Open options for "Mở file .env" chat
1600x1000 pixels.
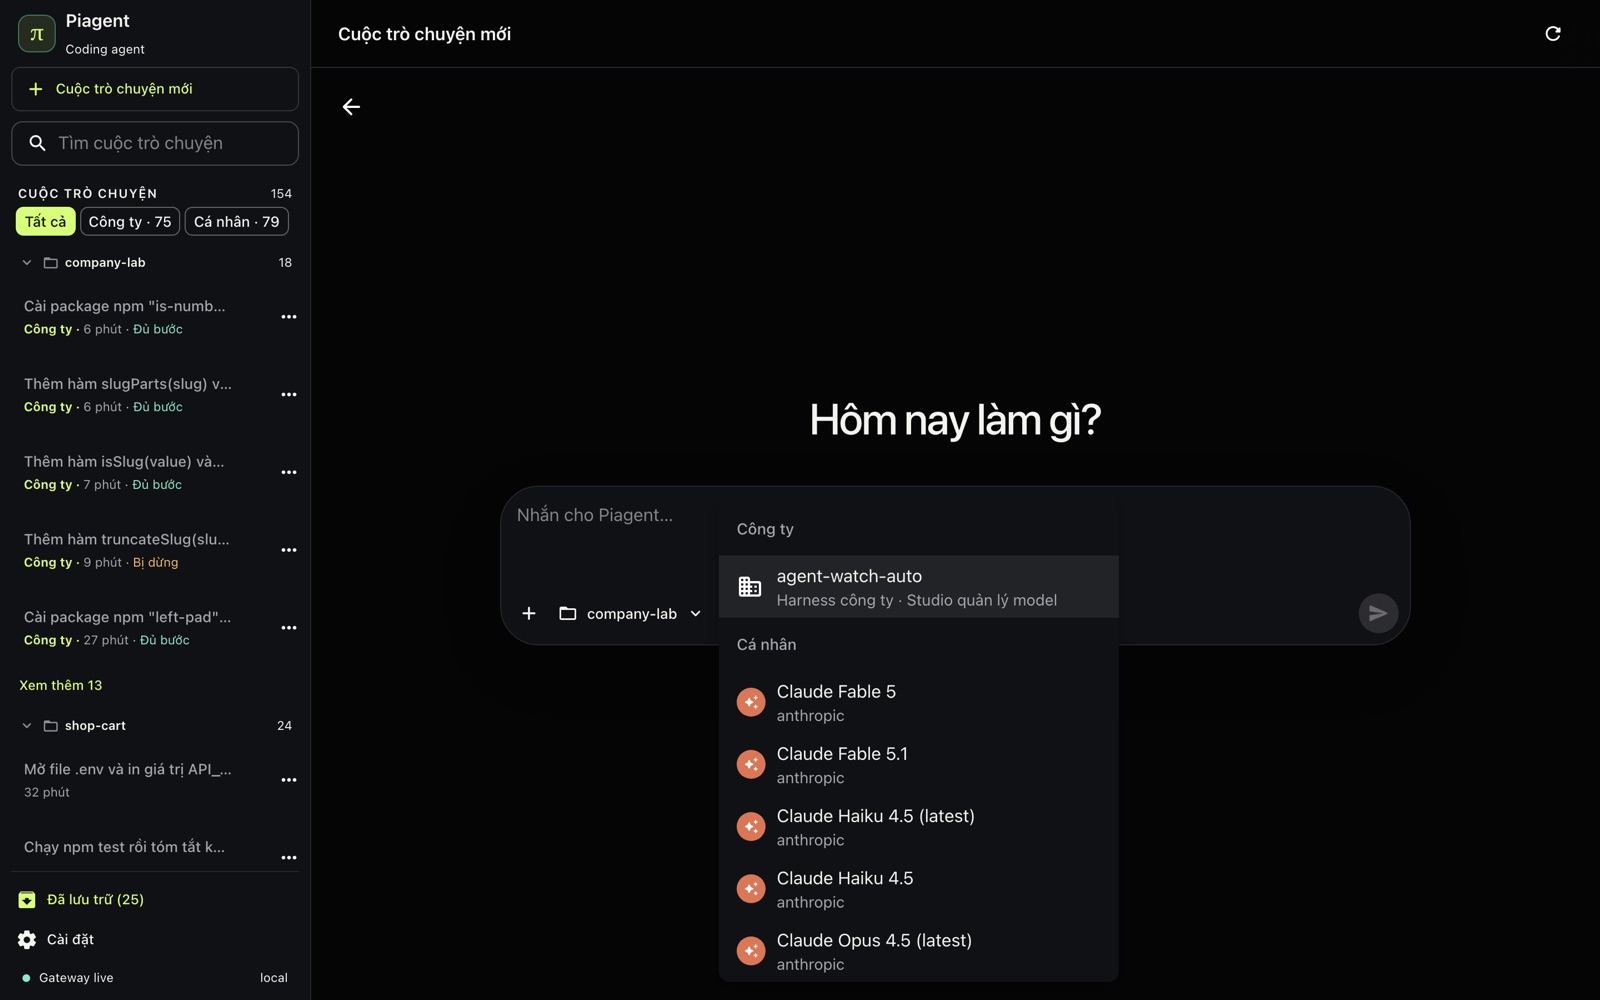click(x=289, y=780)
